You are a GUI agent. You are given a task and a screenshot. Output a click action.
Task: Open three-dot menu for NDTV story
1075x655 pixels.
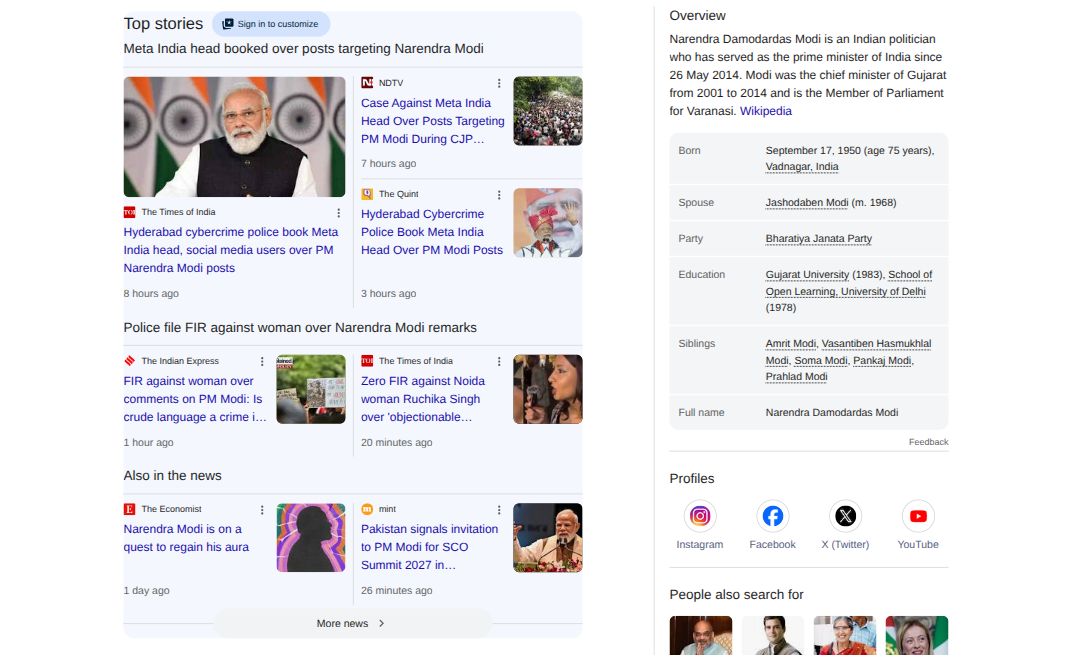(x=499, y=83)
